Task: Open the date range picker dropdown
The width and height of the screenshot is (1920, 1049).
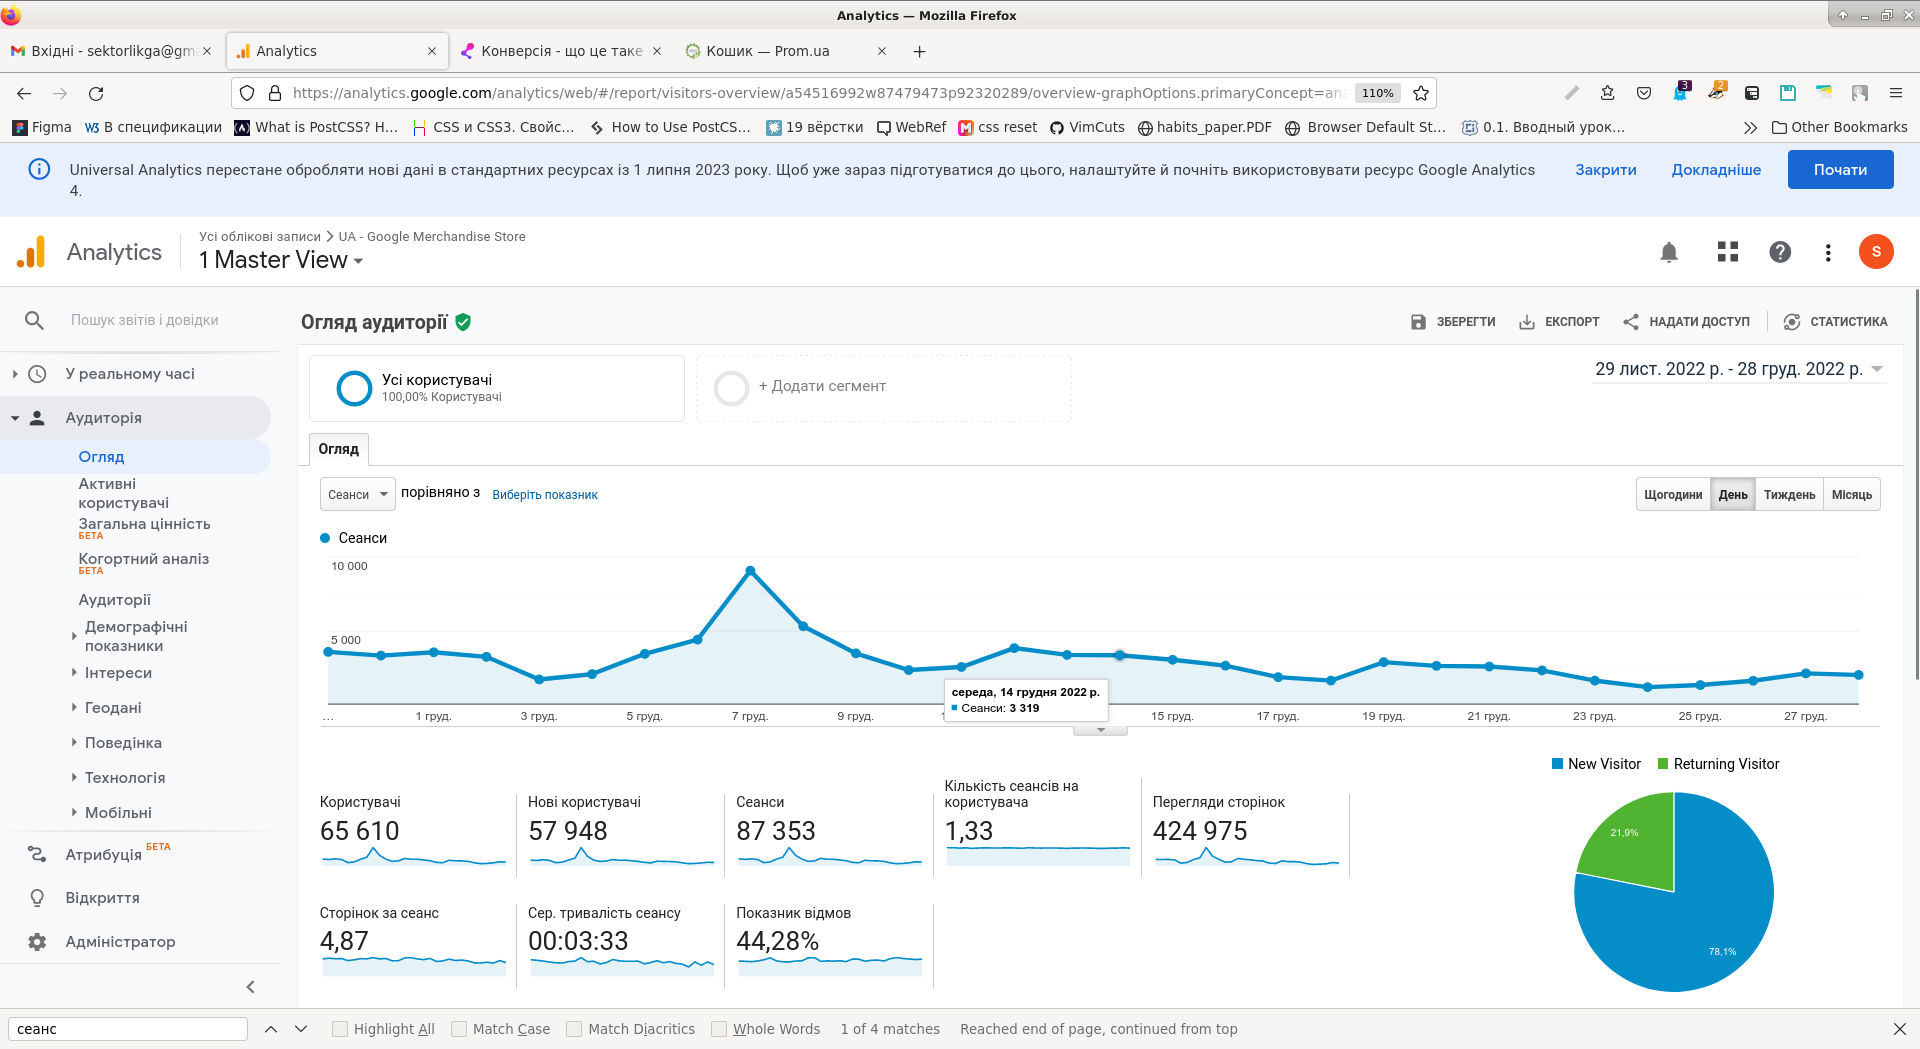Action: (x=1739, y=369)
